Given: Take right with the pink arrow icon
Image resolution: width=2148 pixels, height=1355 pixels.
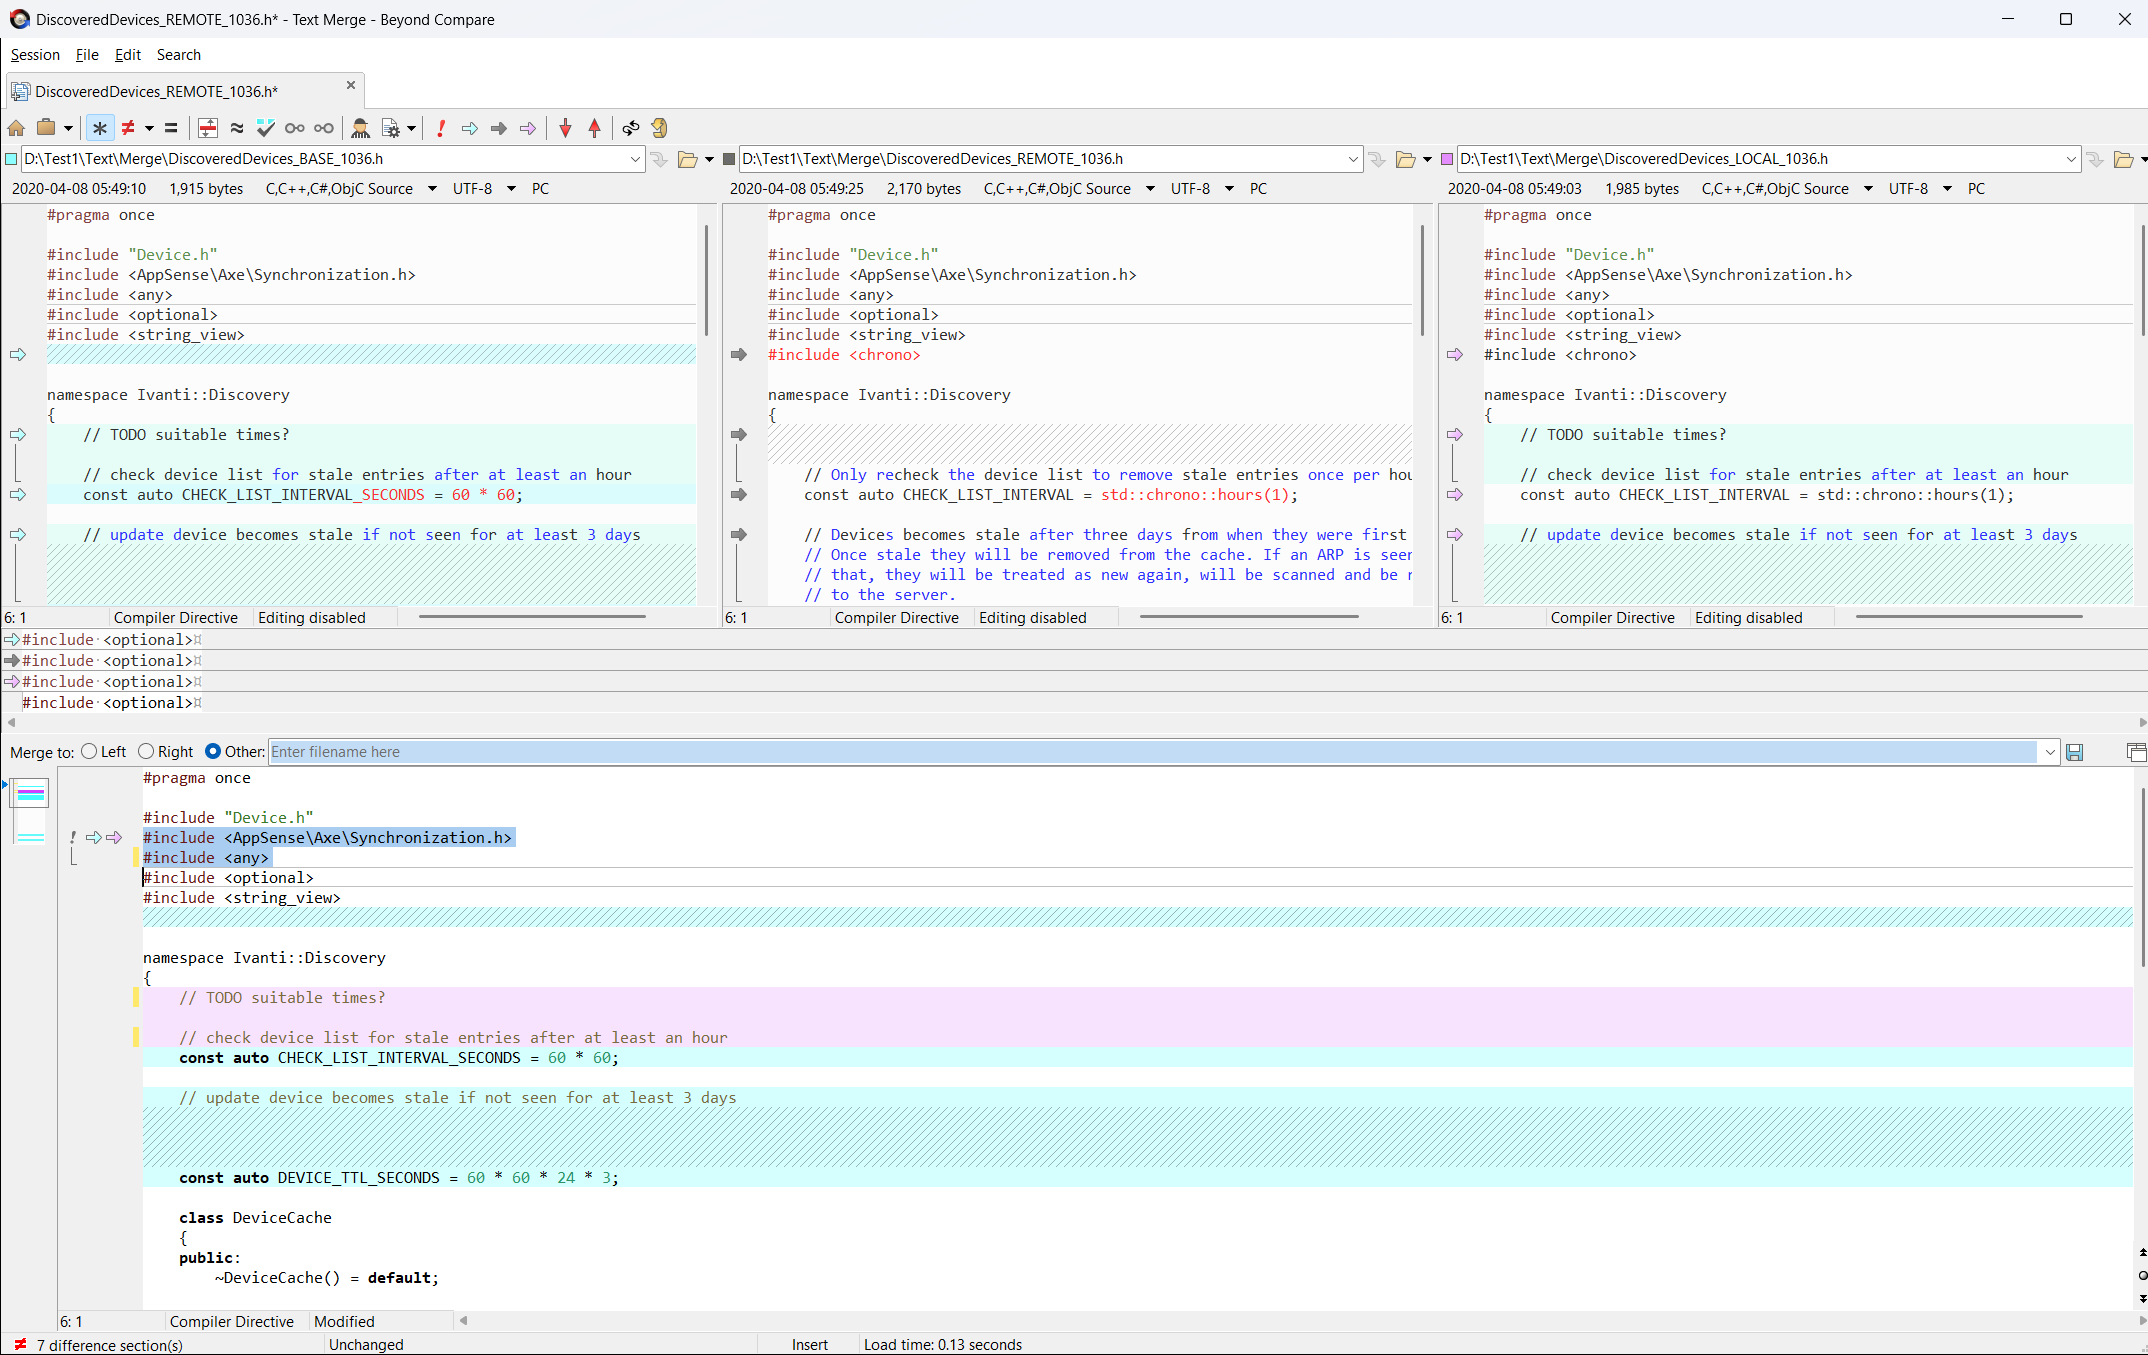Looking at the screenshot, I should [528, 128].
